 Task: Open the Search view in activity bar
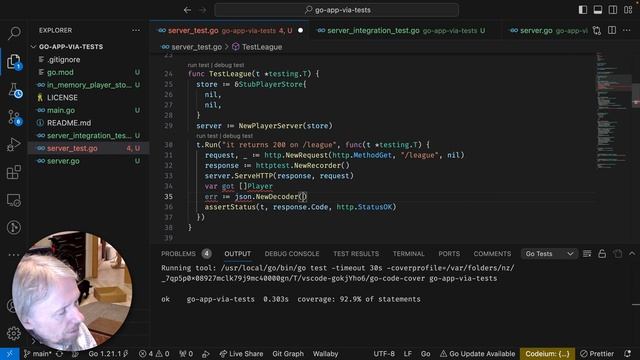point(14,33)
